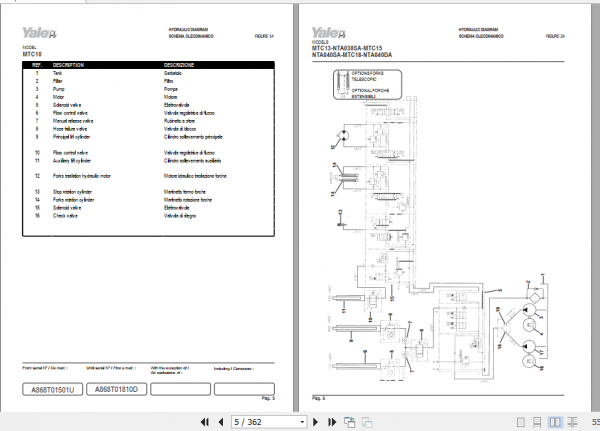The width and height of the screenshot is (600, 431).
Task: Switch to continuous scrolling page view
Action: pos(537,422)
